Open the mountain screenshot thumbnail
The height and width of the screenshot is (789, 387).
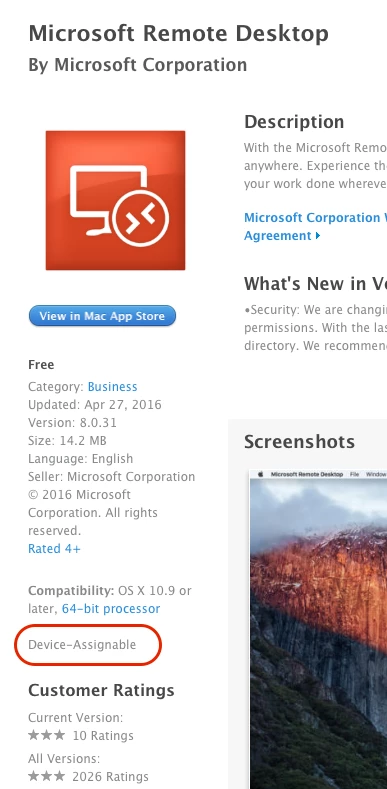(318, 629)
